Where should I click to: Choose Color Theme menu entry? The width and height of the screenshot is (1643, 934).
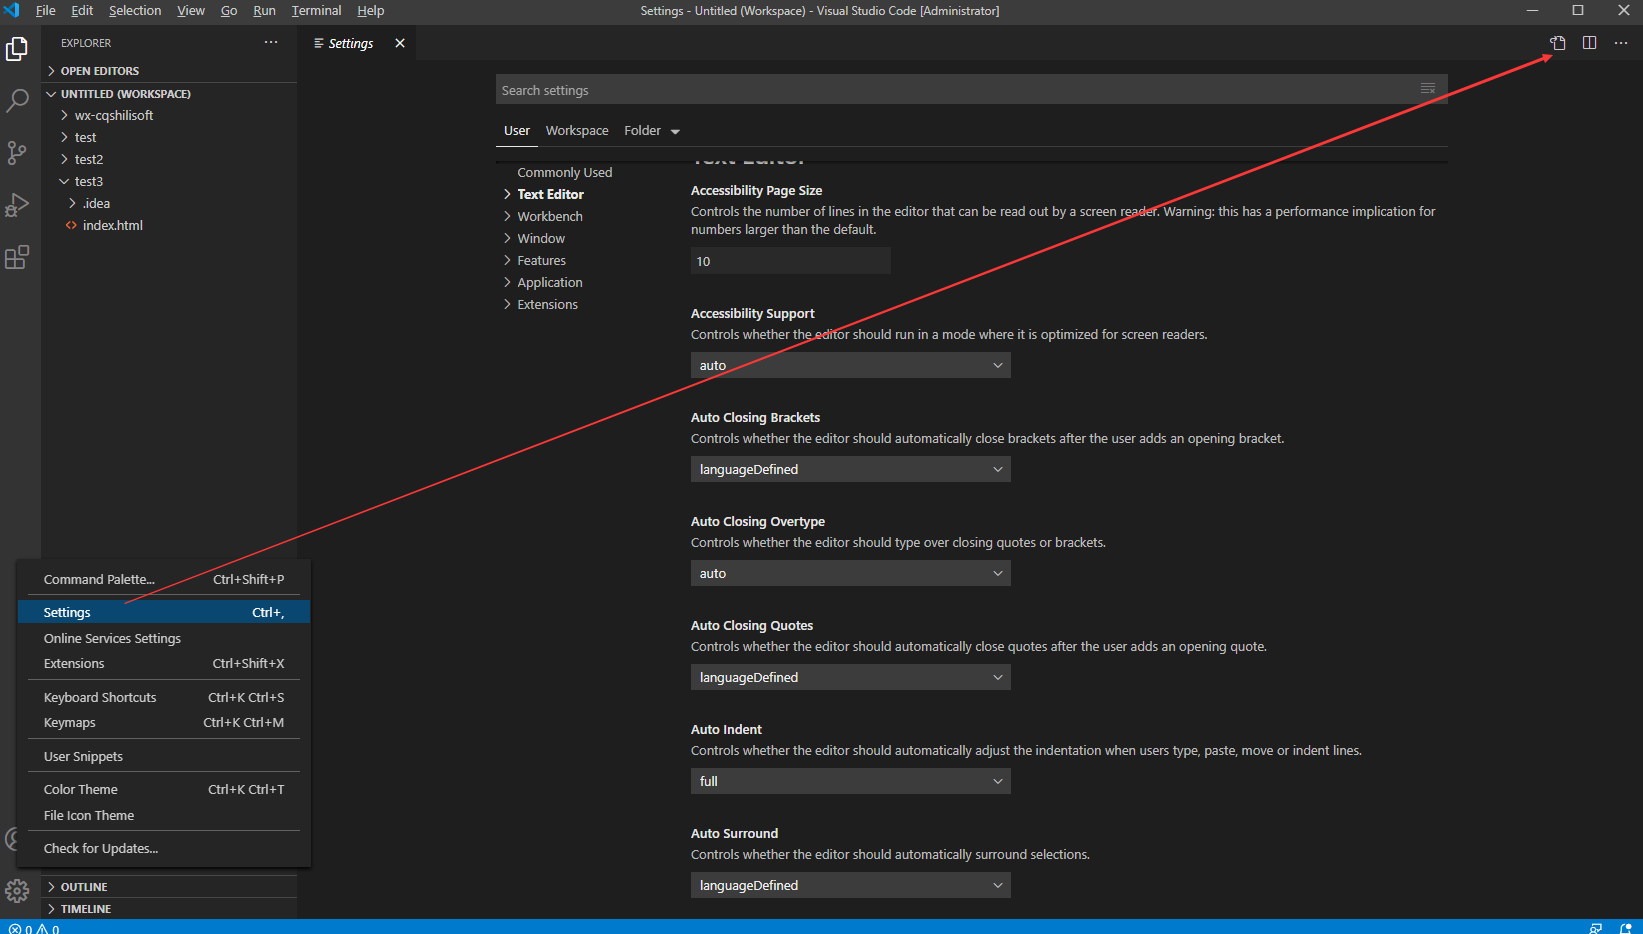[164, 789]
